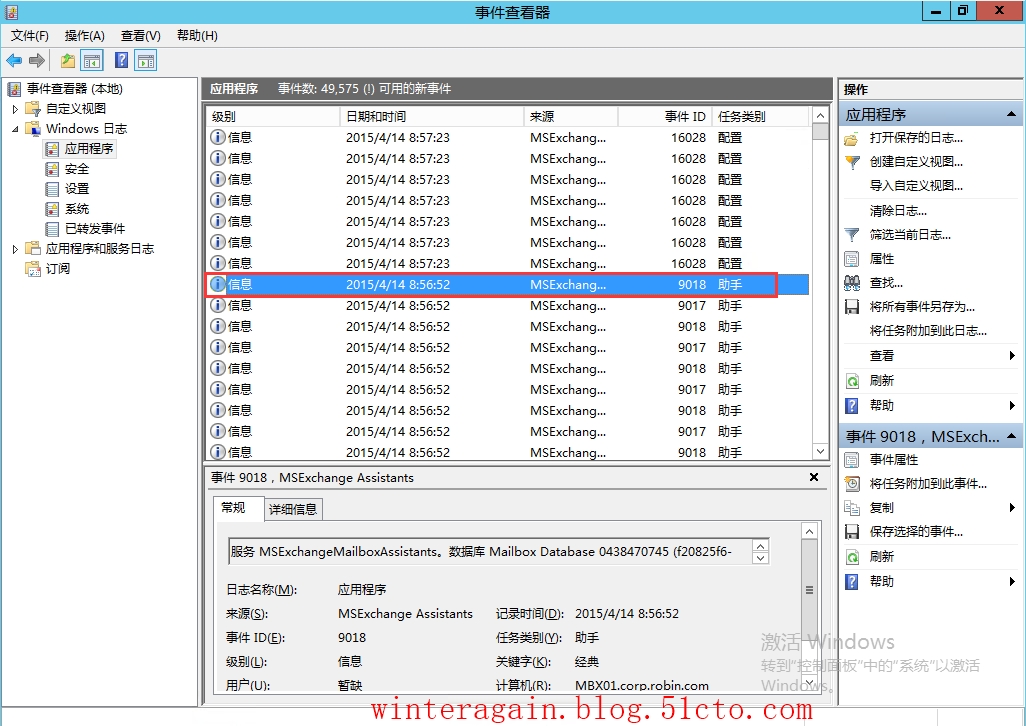
Task: Close the event preview pane
Action: click(813, 477)
